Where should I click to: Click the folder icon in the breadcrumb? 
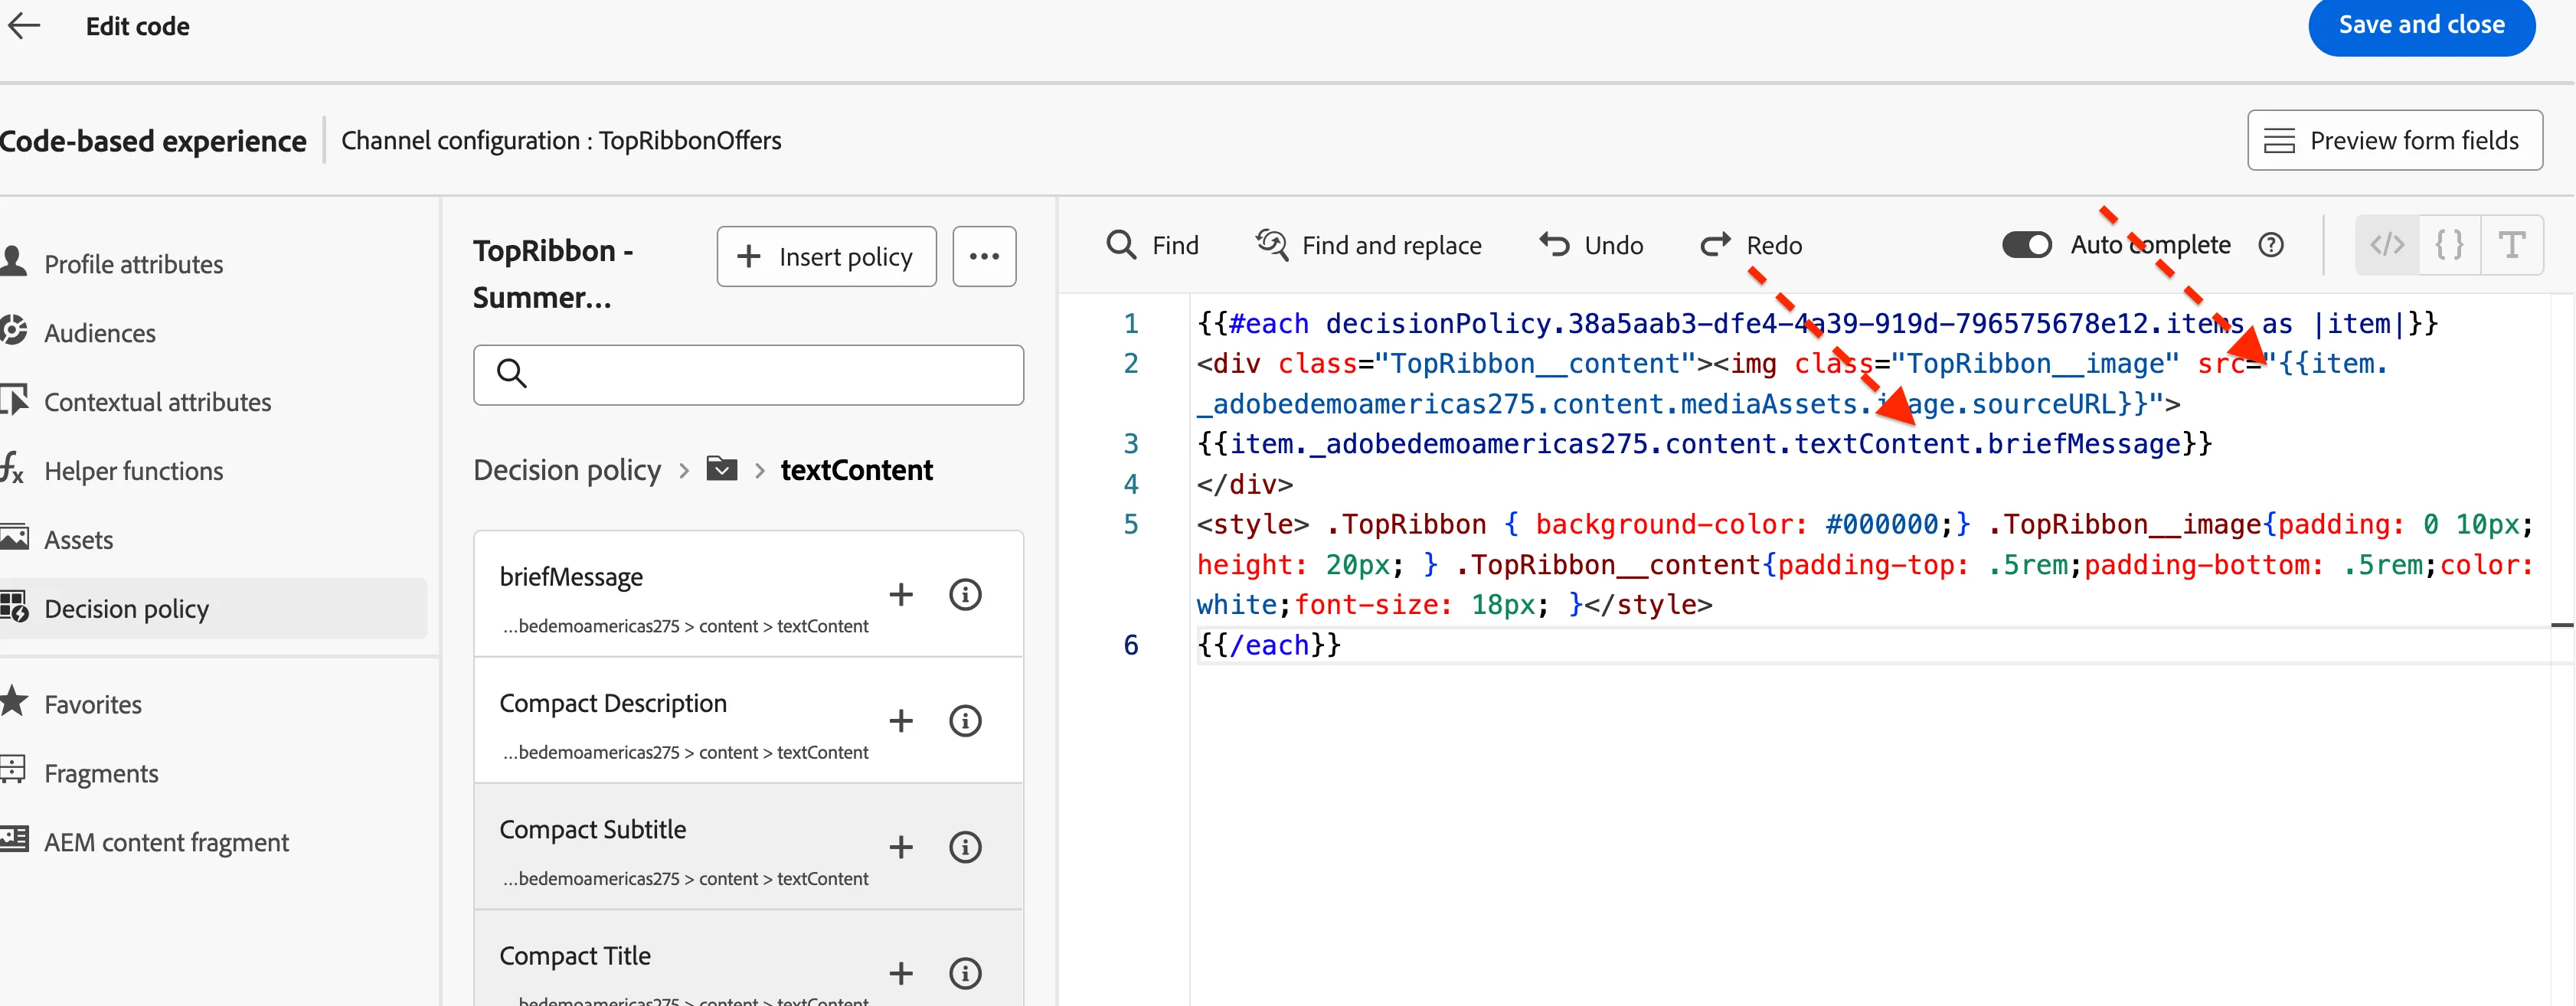click(721, 469)
